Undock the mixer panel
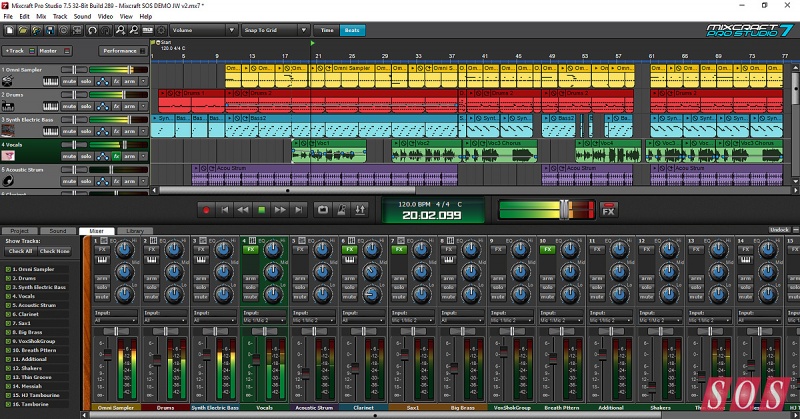 [x=779, y=230]
